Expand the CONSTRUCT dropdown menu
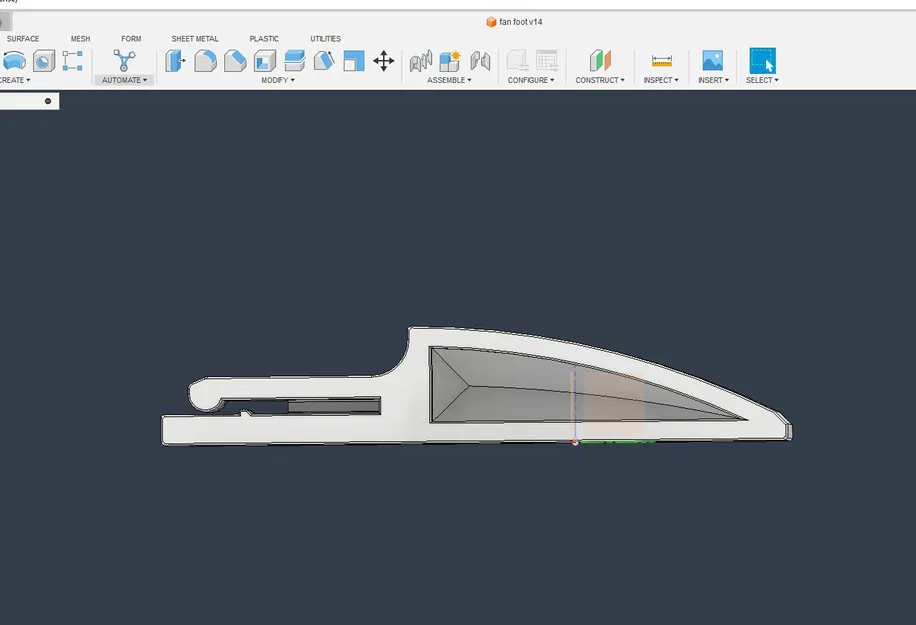Image resolution: width=916 pixels, height=625 pixels. (x=600, y=80)
